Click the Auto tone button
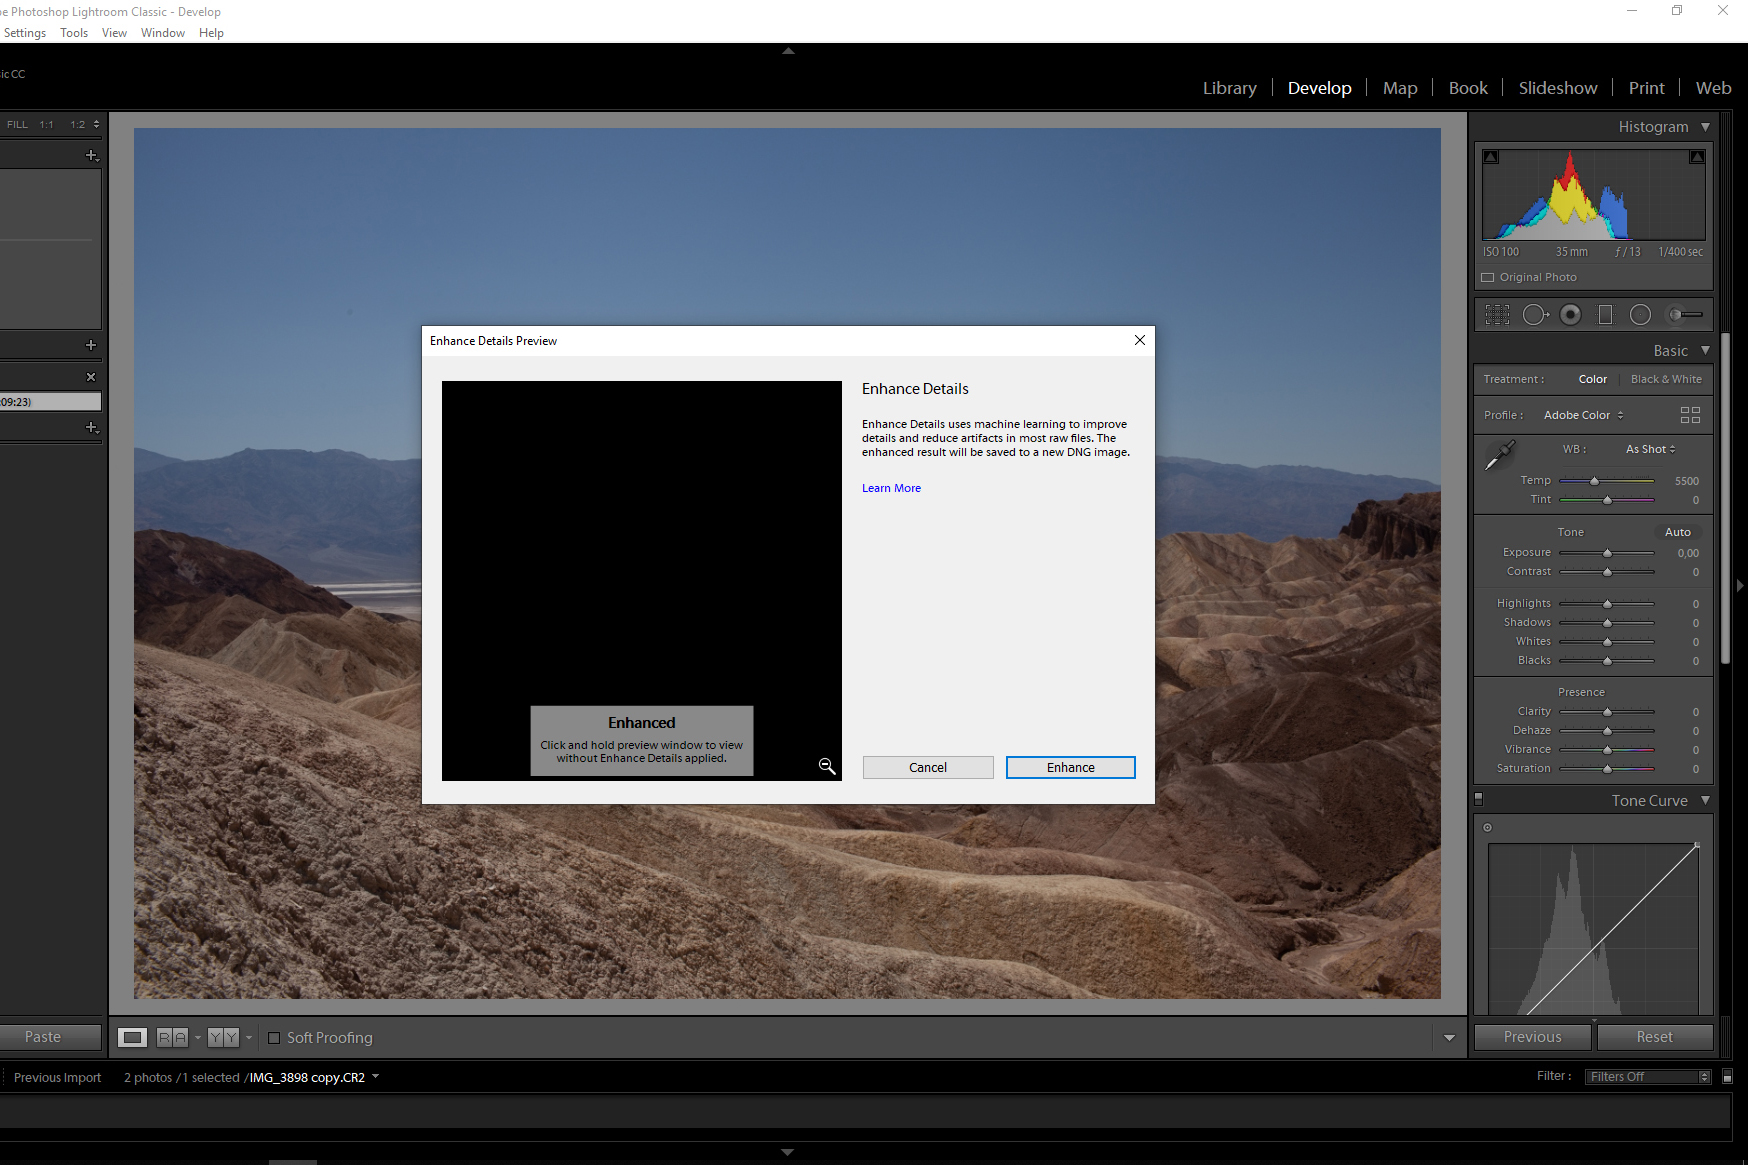Screen dimensions: 1748x1165 pos(1677,531)
